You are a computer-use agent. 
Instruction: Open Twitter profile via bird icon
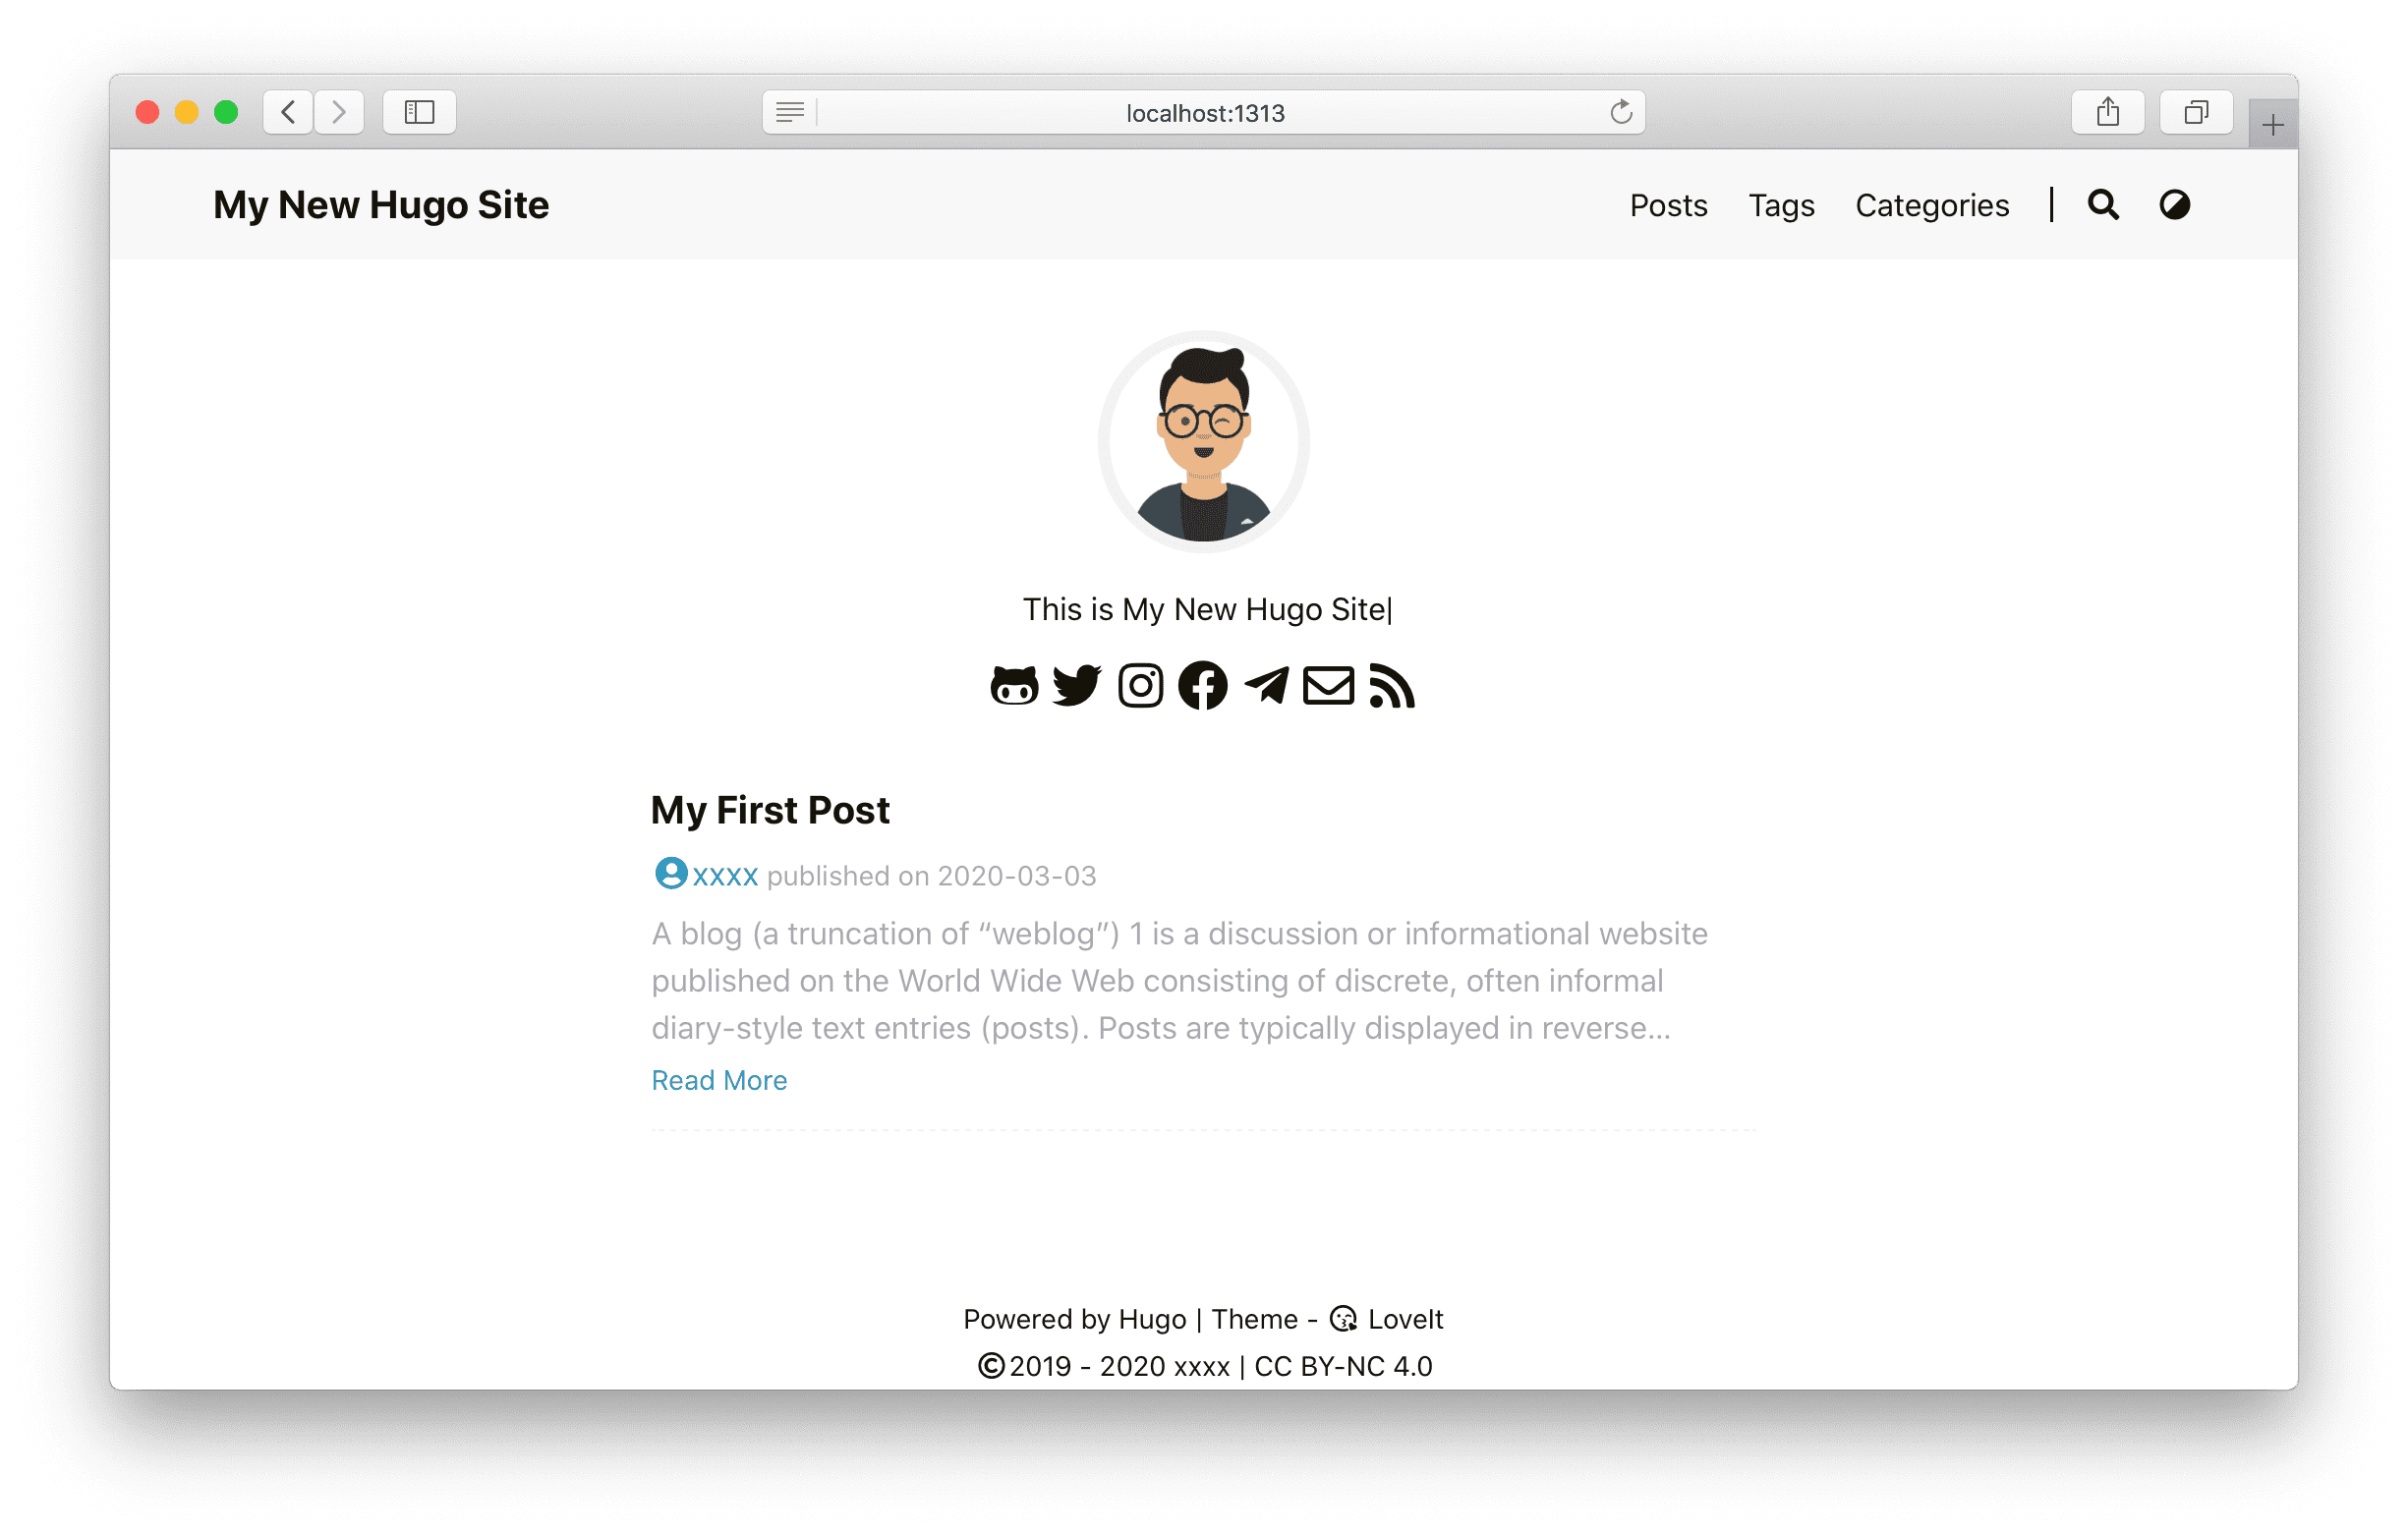pos(1077,686)
